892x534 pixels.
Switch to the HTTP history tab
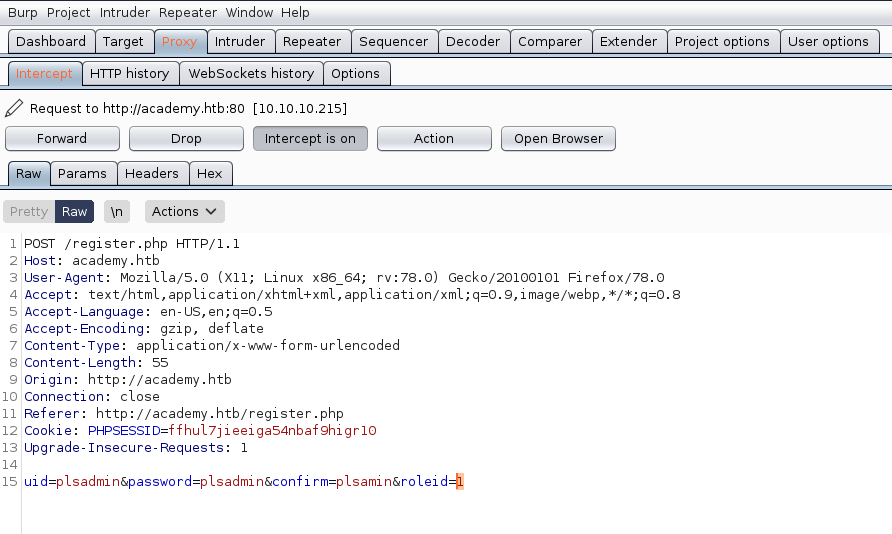129,73
